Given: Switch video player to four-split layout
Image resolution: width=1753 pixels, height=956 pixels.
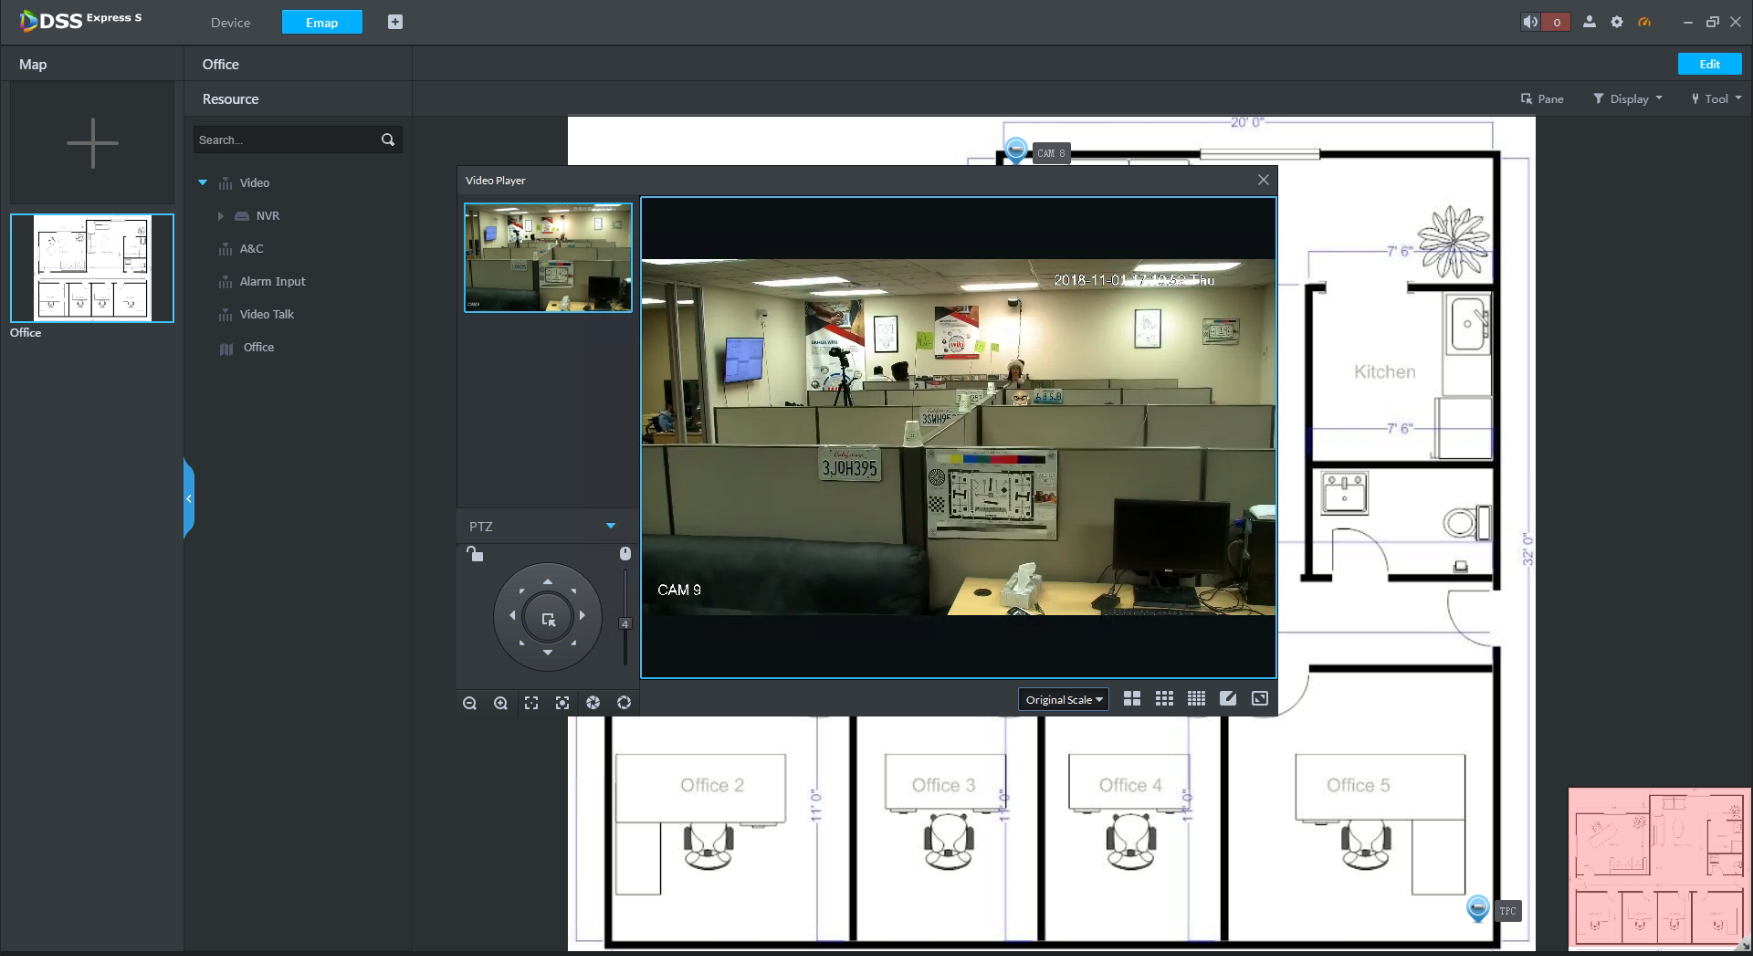Looking at the screenshot, I should [1132, 699].
